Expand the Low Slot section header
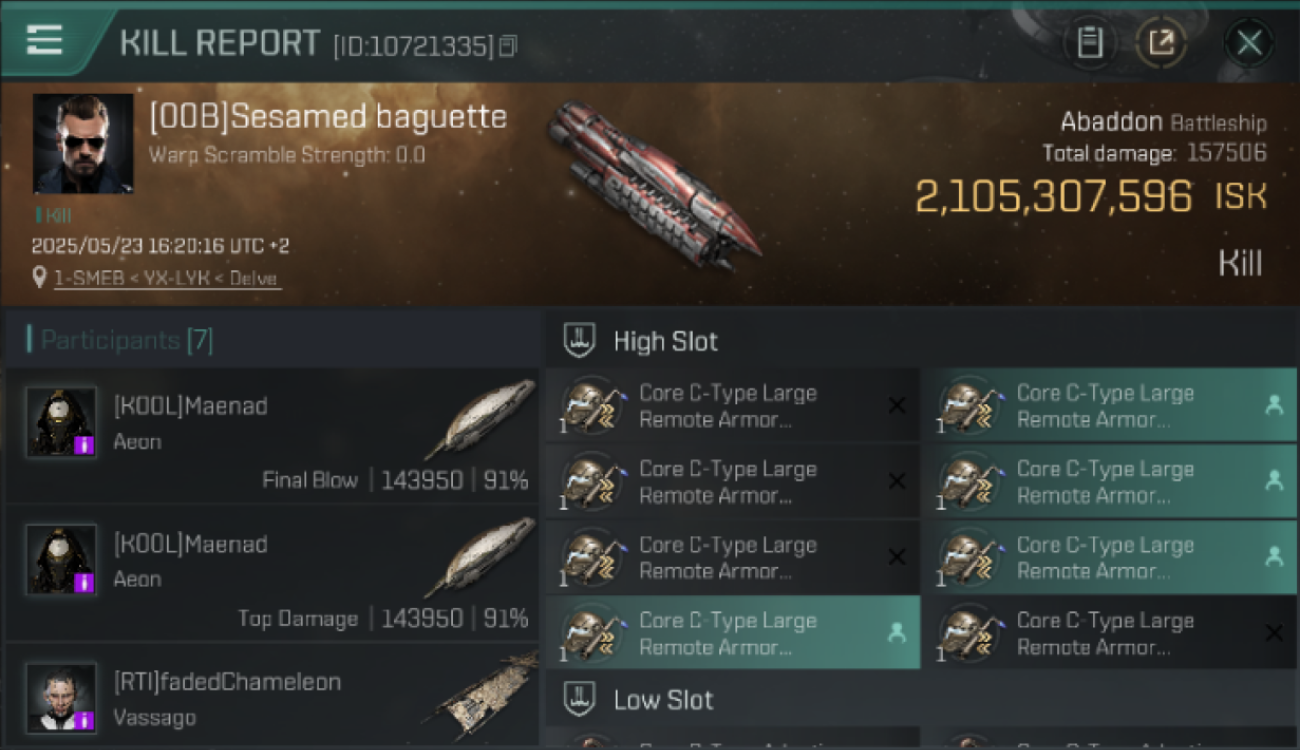 click(x=922, y=699)
